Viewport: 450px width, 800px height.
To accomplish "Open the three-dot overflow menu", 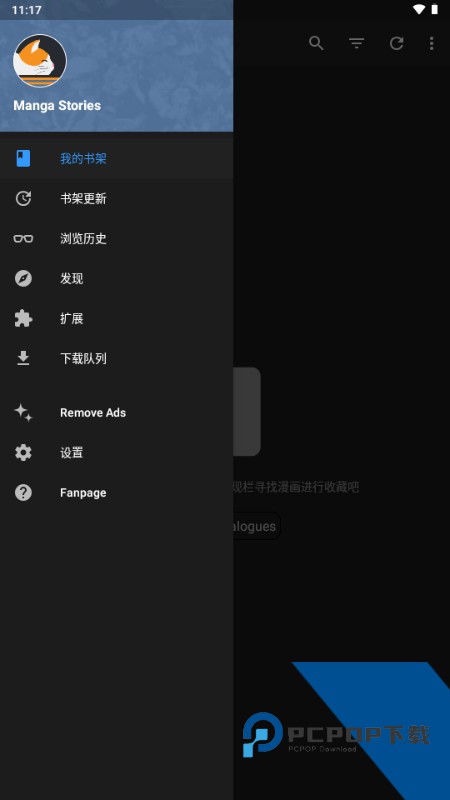I will 432,43.
